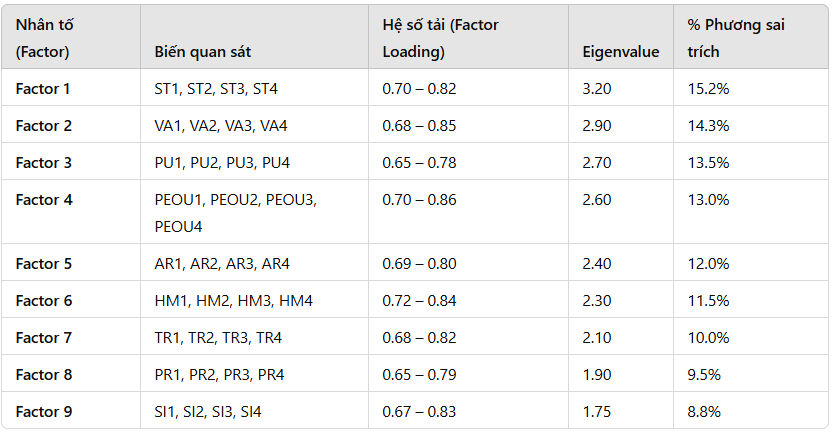Select the Factor 3 loading range 0.65 – 0.78
Viewport: 835px width, 433px height.
pos(419,163)
